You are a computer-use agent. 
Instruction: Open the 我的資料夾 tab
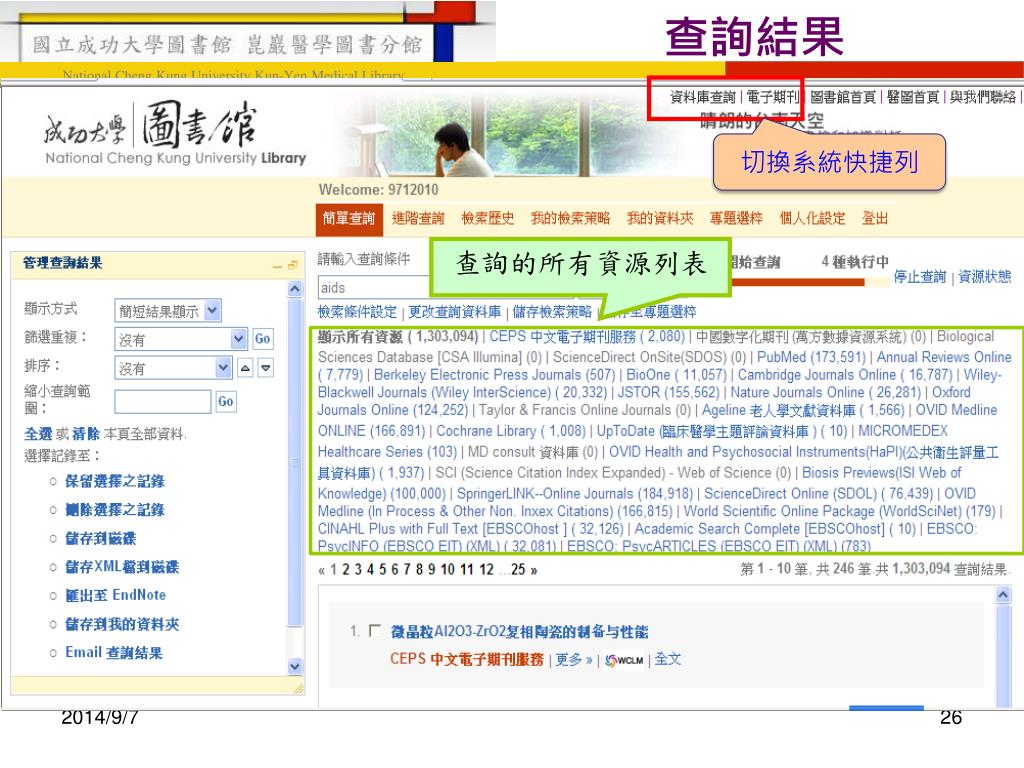(660, 218)
